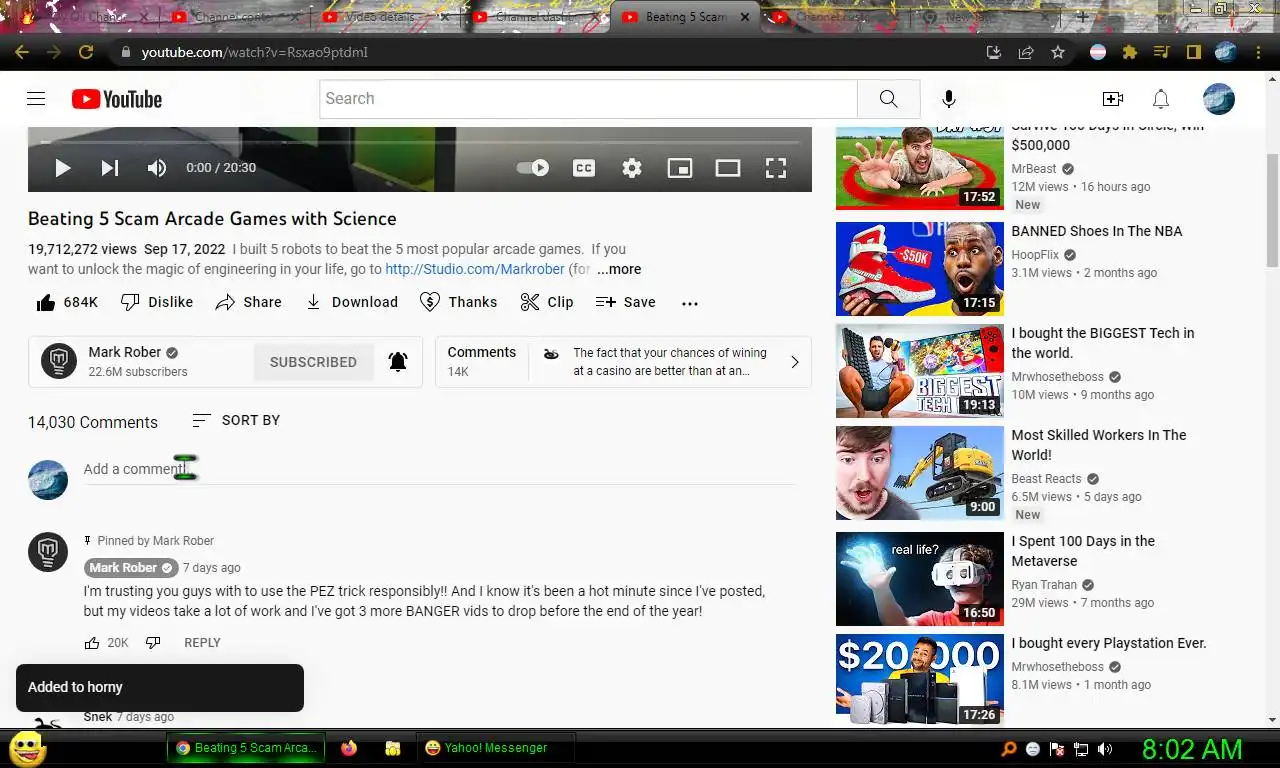Open the notifications bell in header
This screenshot has height=768, width=1280.
click(x=1161, y=99)
